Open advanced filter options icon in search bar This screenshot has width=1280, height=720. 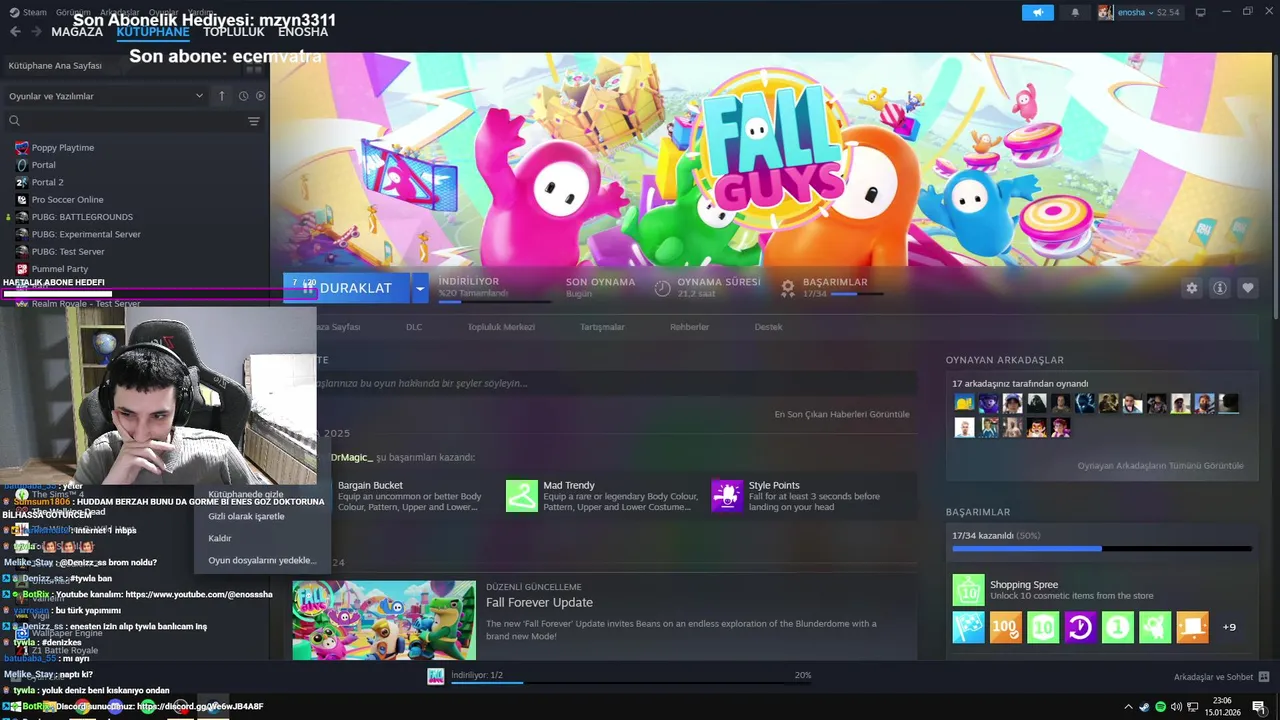coord(254,121)
